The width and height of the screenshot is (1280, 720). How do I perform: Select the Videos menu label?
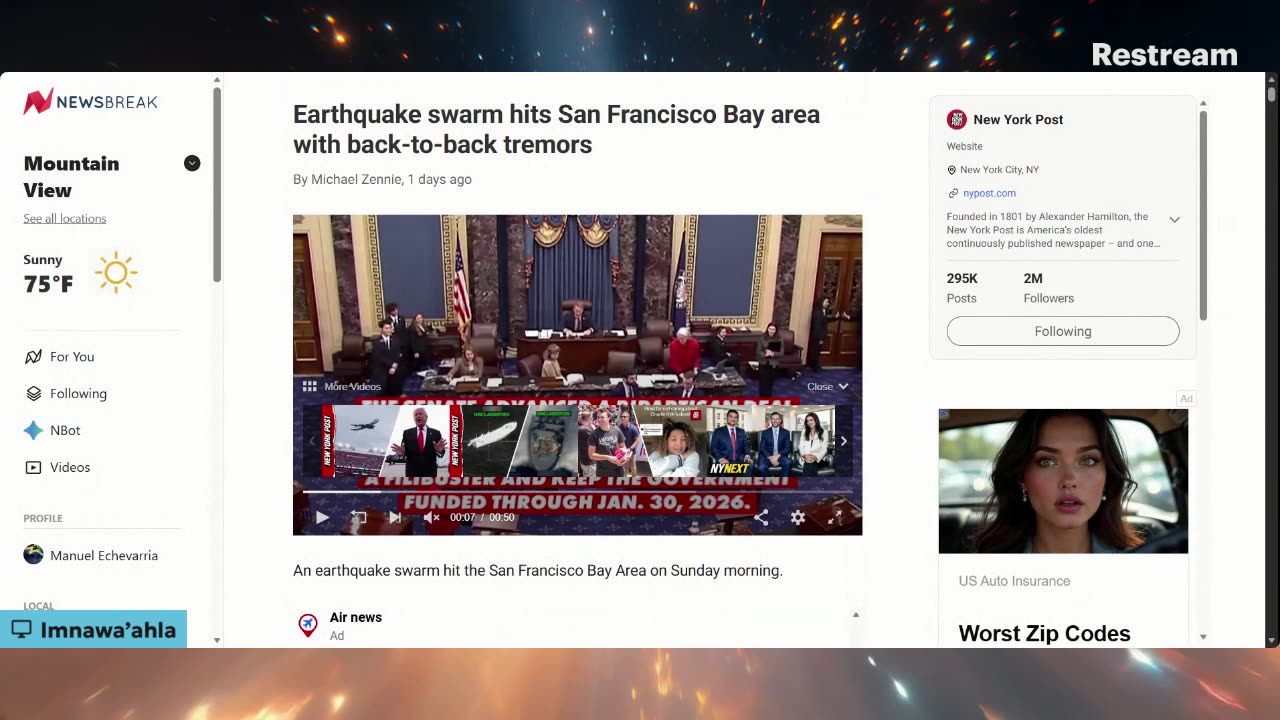(70, 467)
